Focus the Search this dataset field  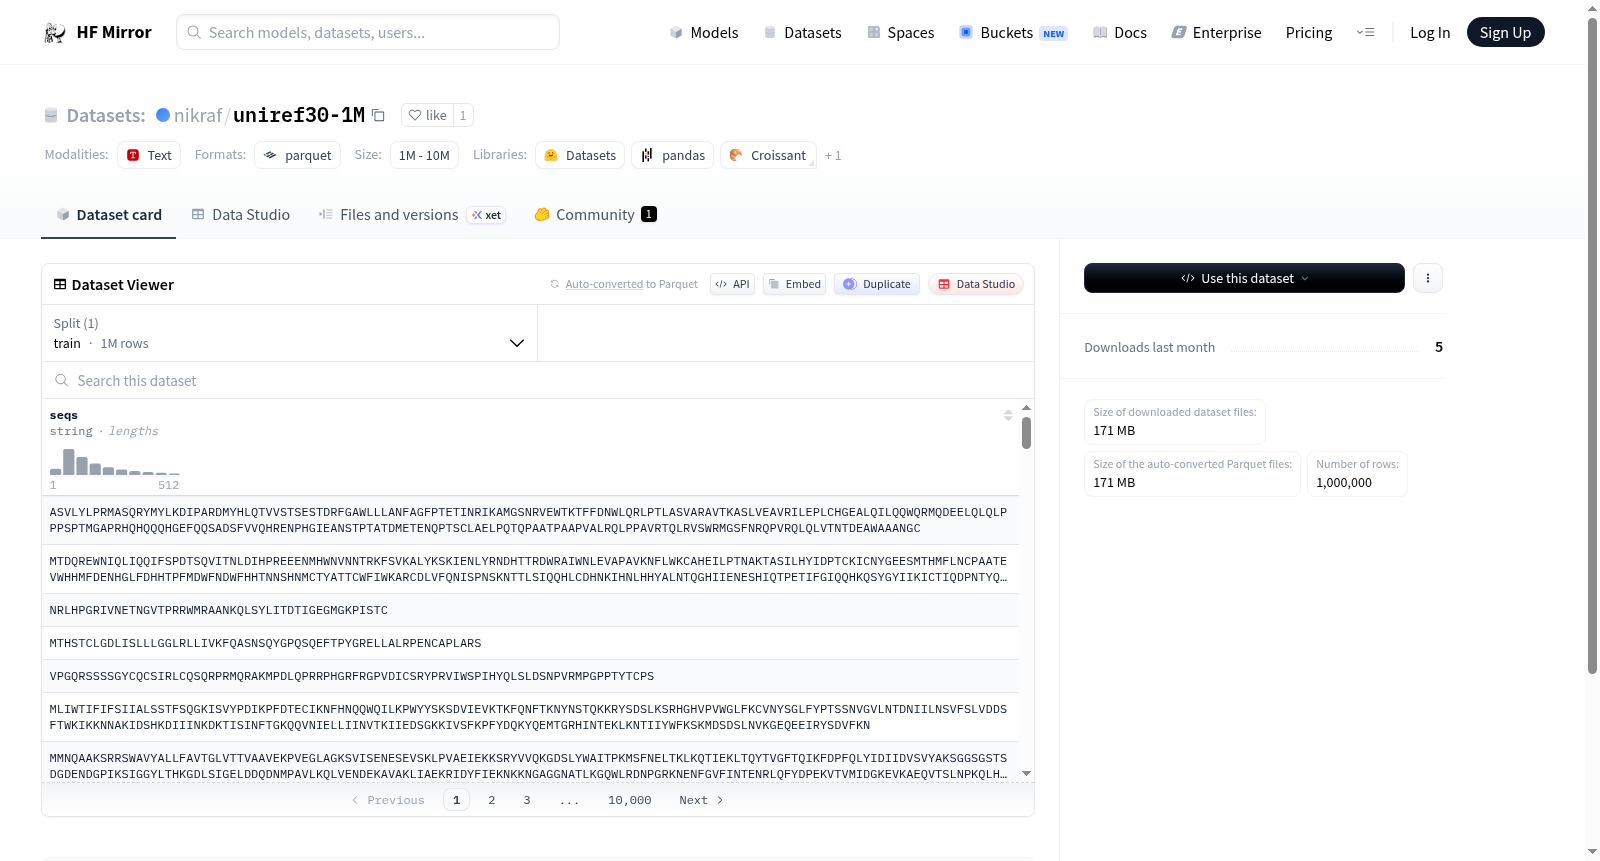point(538,380)
